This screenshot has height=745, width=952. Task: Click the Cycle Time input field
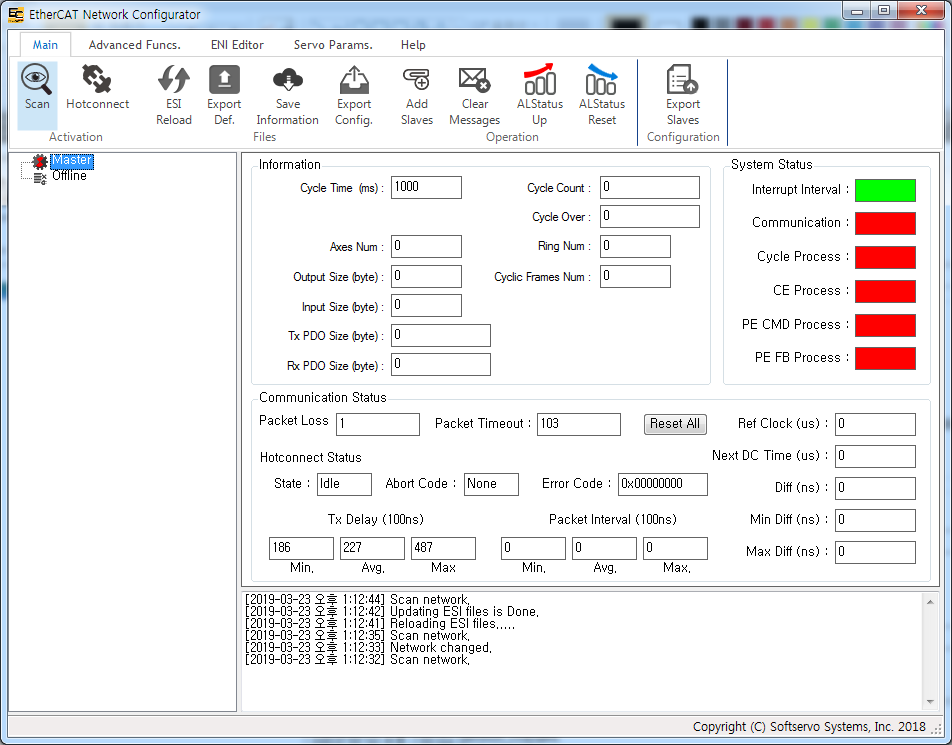[426, 188]
